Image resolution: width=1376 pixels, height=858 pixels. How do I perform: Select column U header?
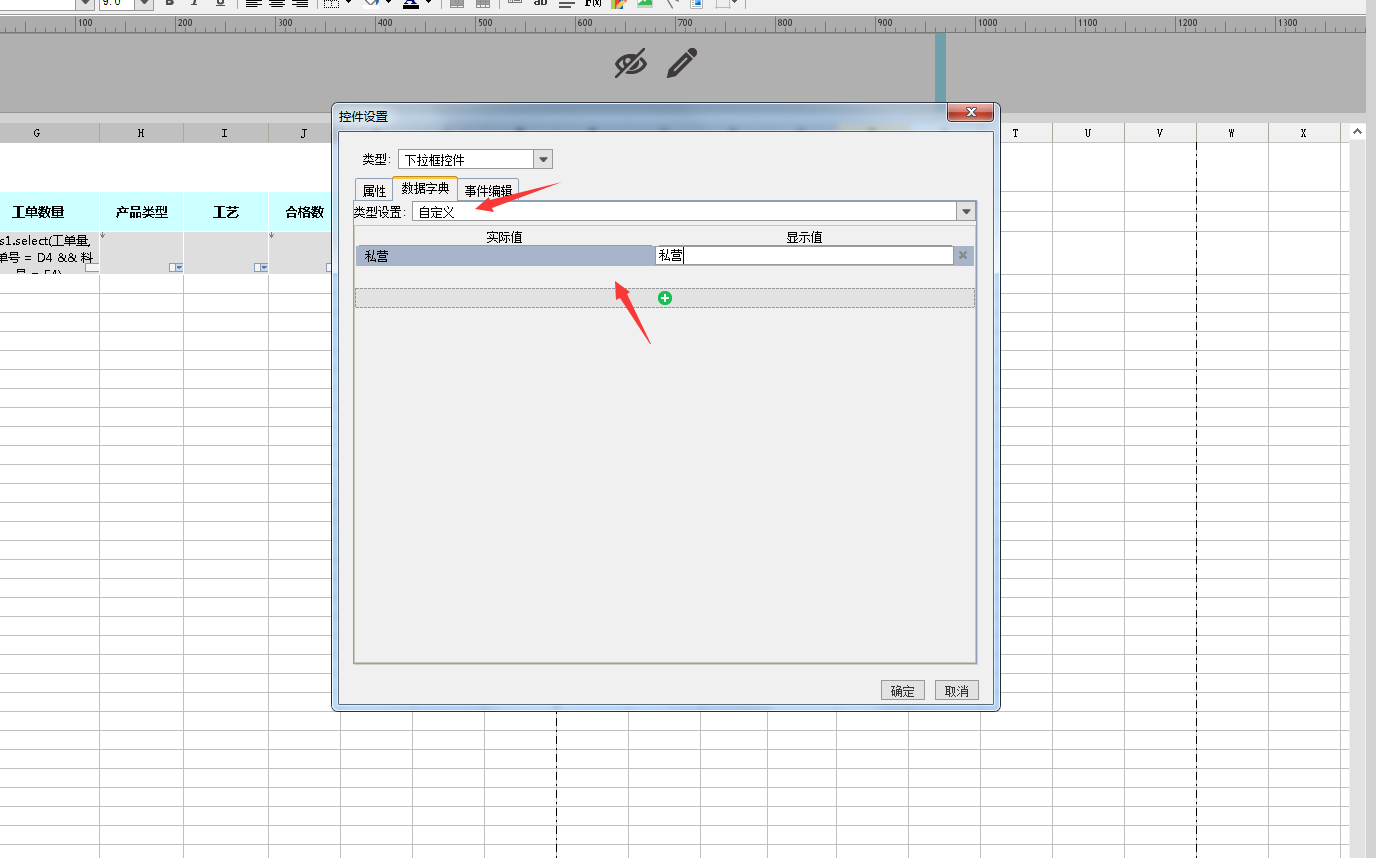(1088, 133)
